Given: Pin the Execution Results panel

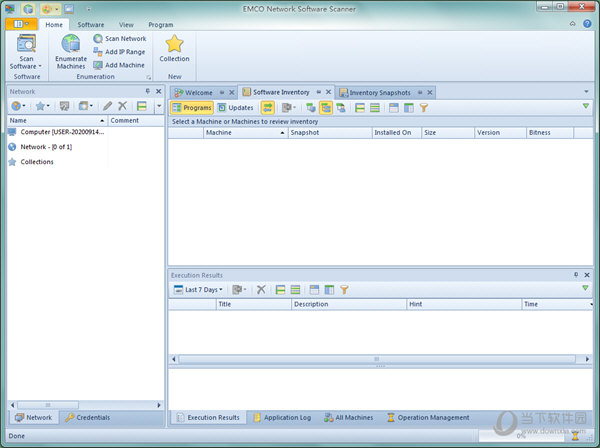Looking at the screenshot, I should (x=576, y=275).
